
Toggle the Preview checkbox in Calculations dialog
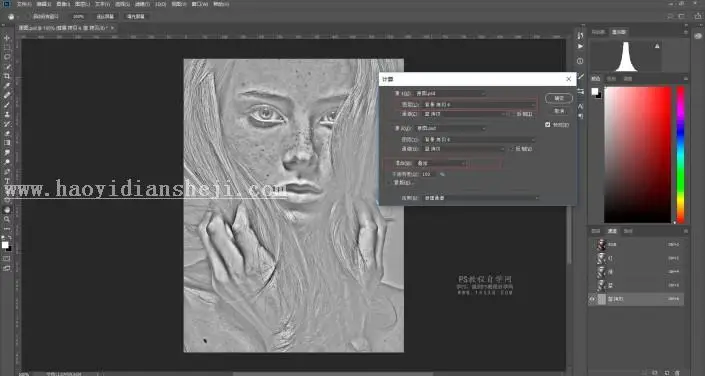tap(548, 125)
